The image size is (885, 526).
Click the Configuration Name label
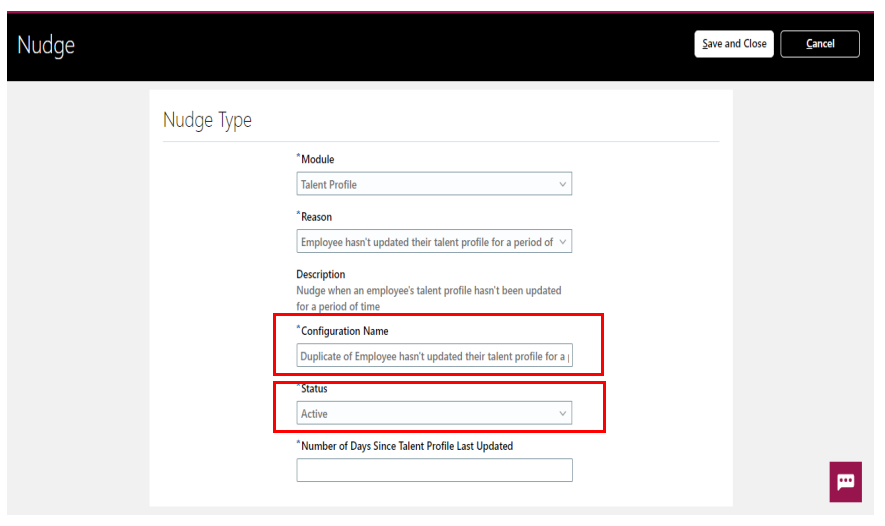[x=342, y=331]
